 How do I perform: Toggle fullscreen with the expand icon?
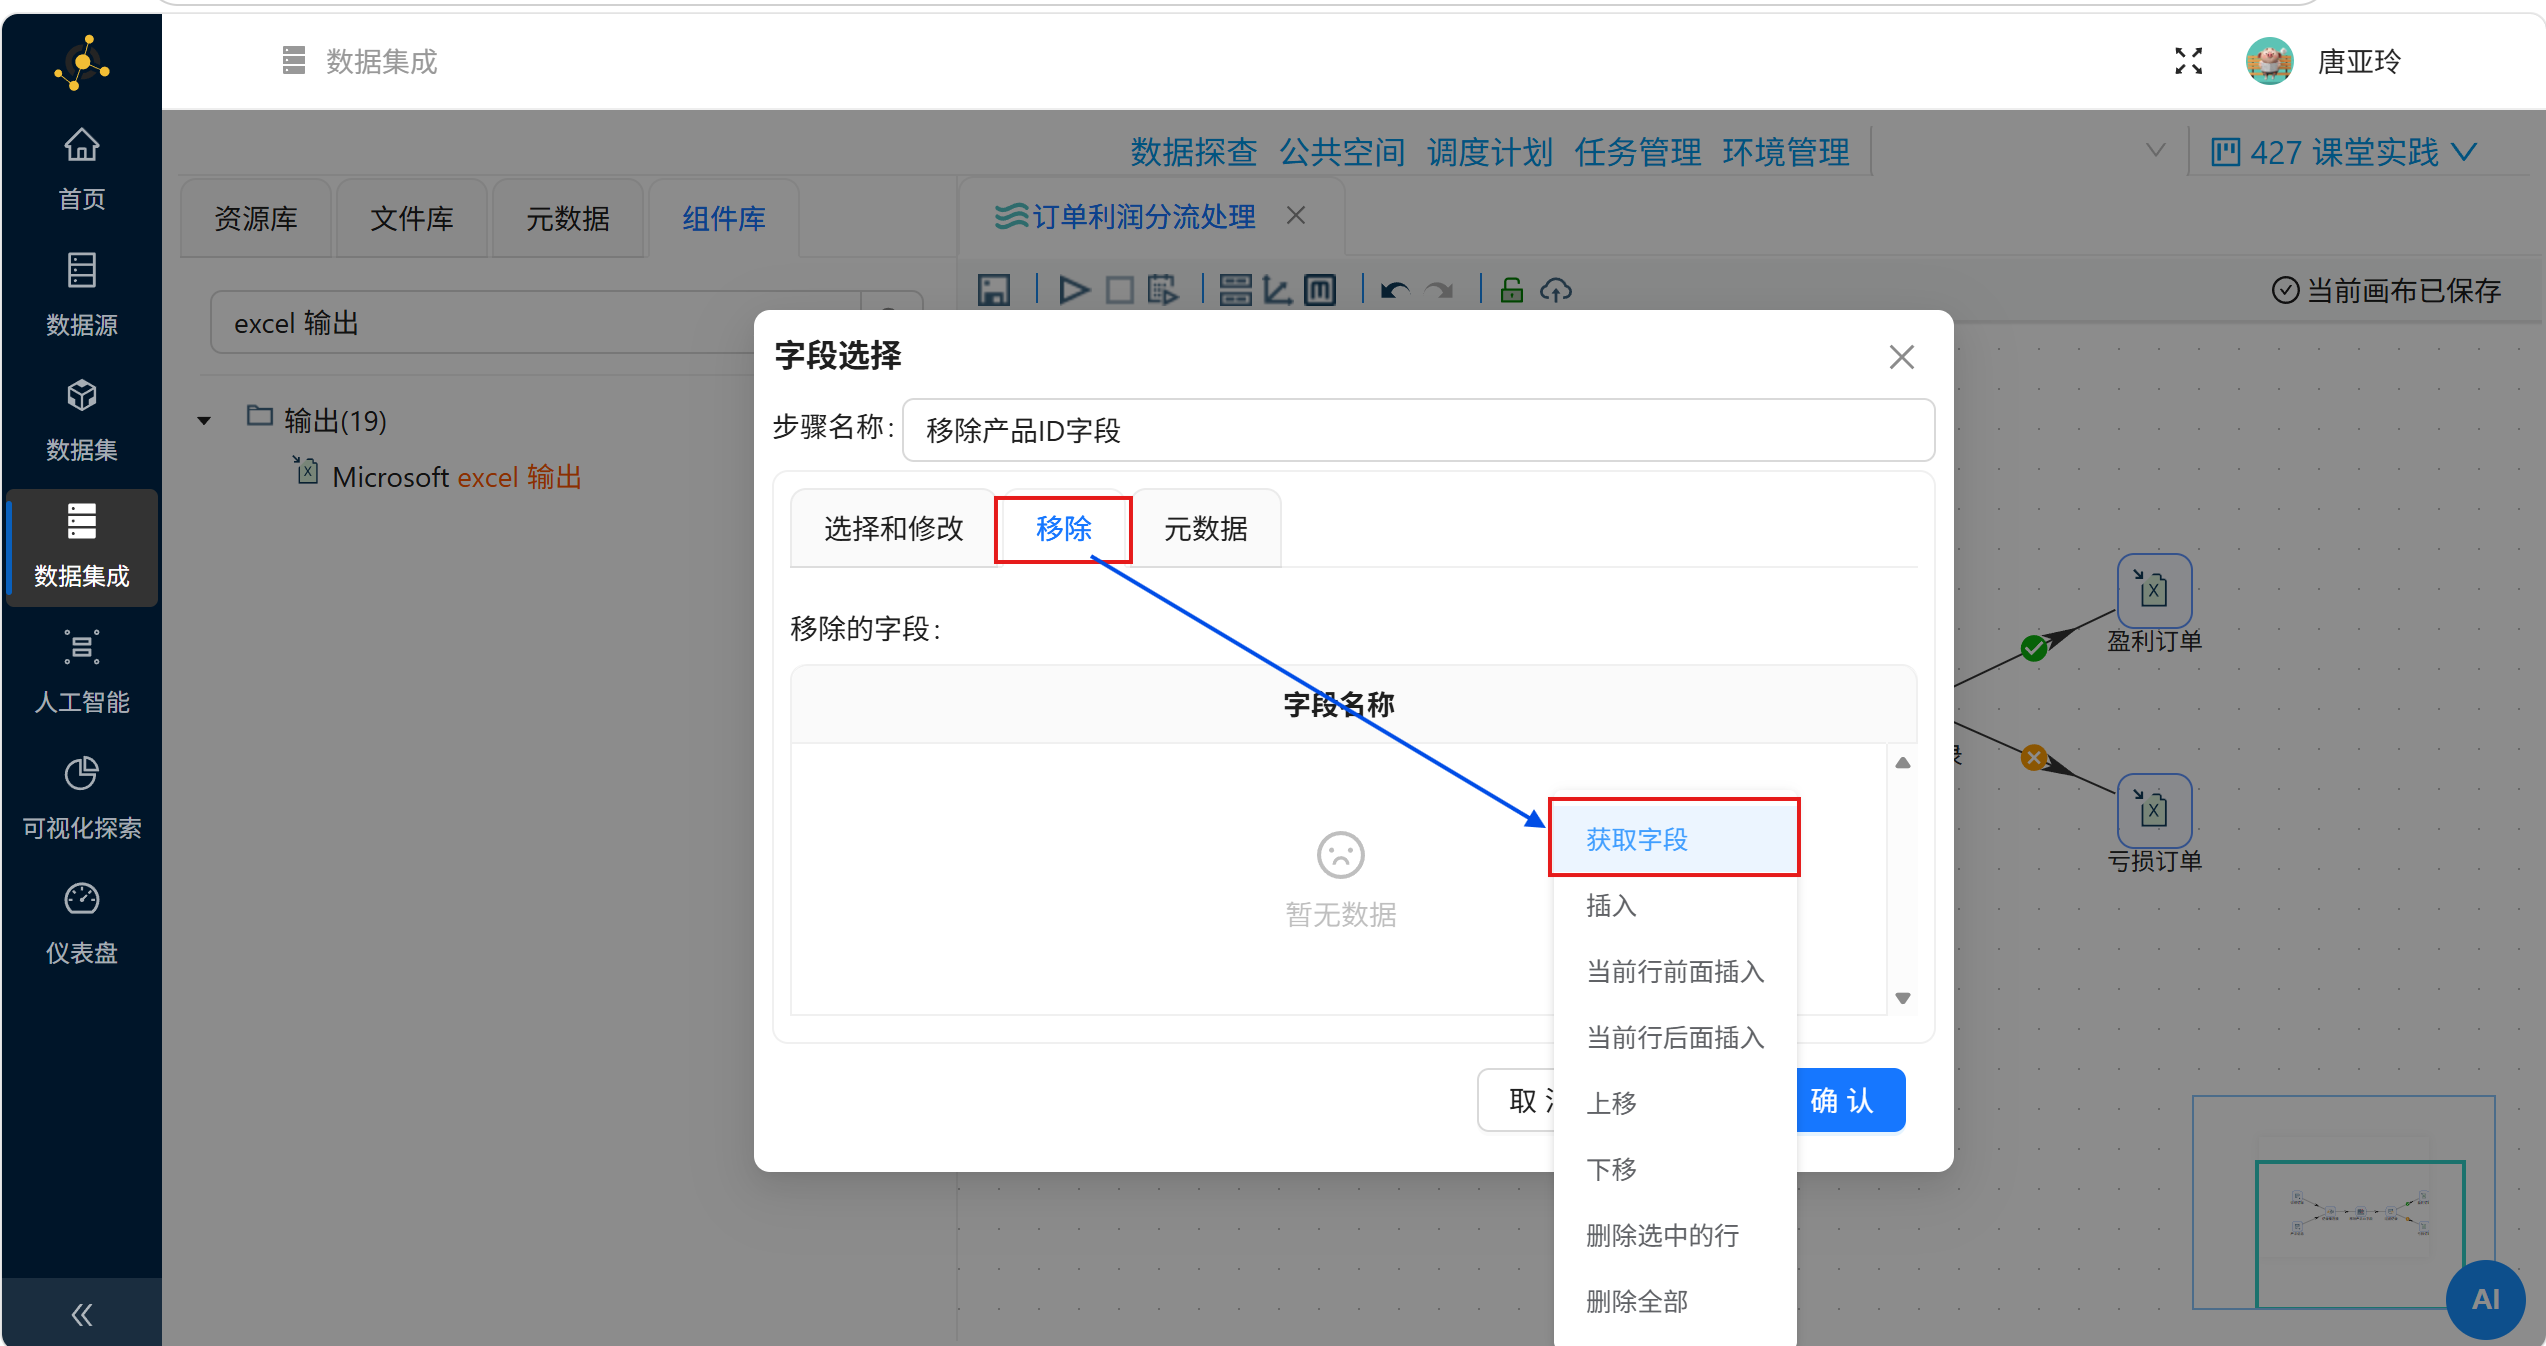click(x=2188, y=61)
